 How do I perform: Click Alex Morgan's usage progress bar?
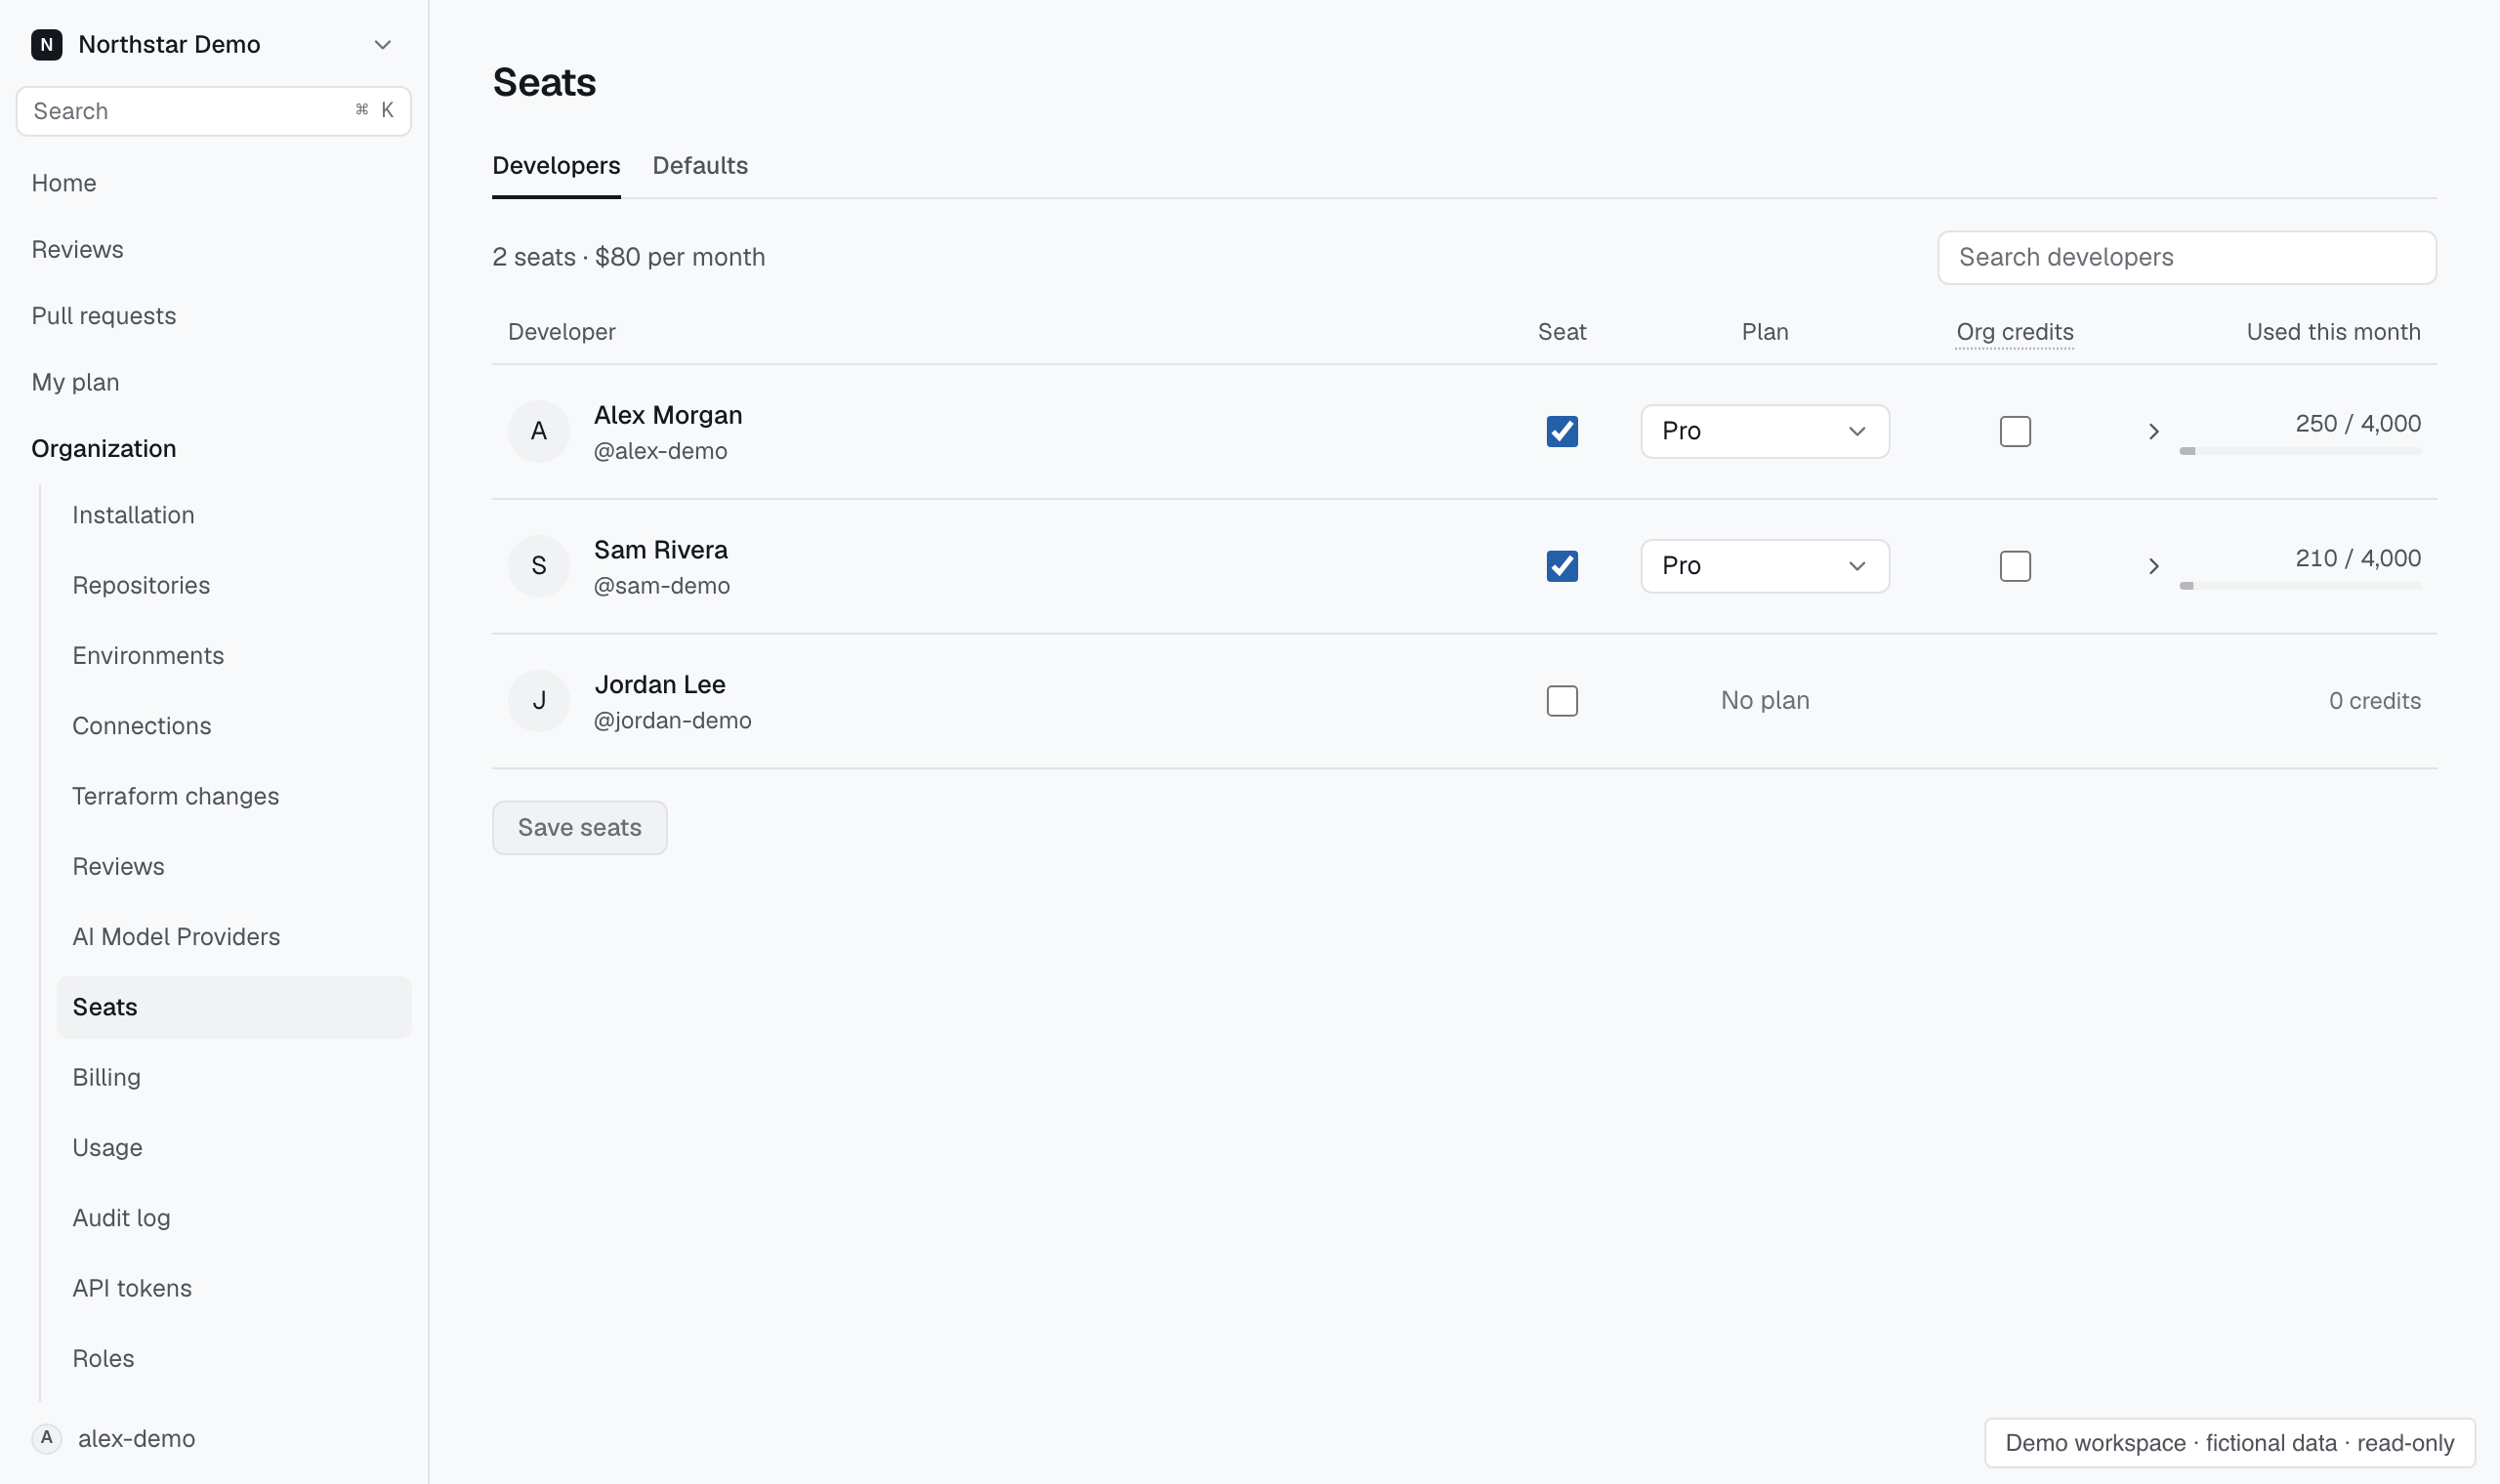[2300, 451]
